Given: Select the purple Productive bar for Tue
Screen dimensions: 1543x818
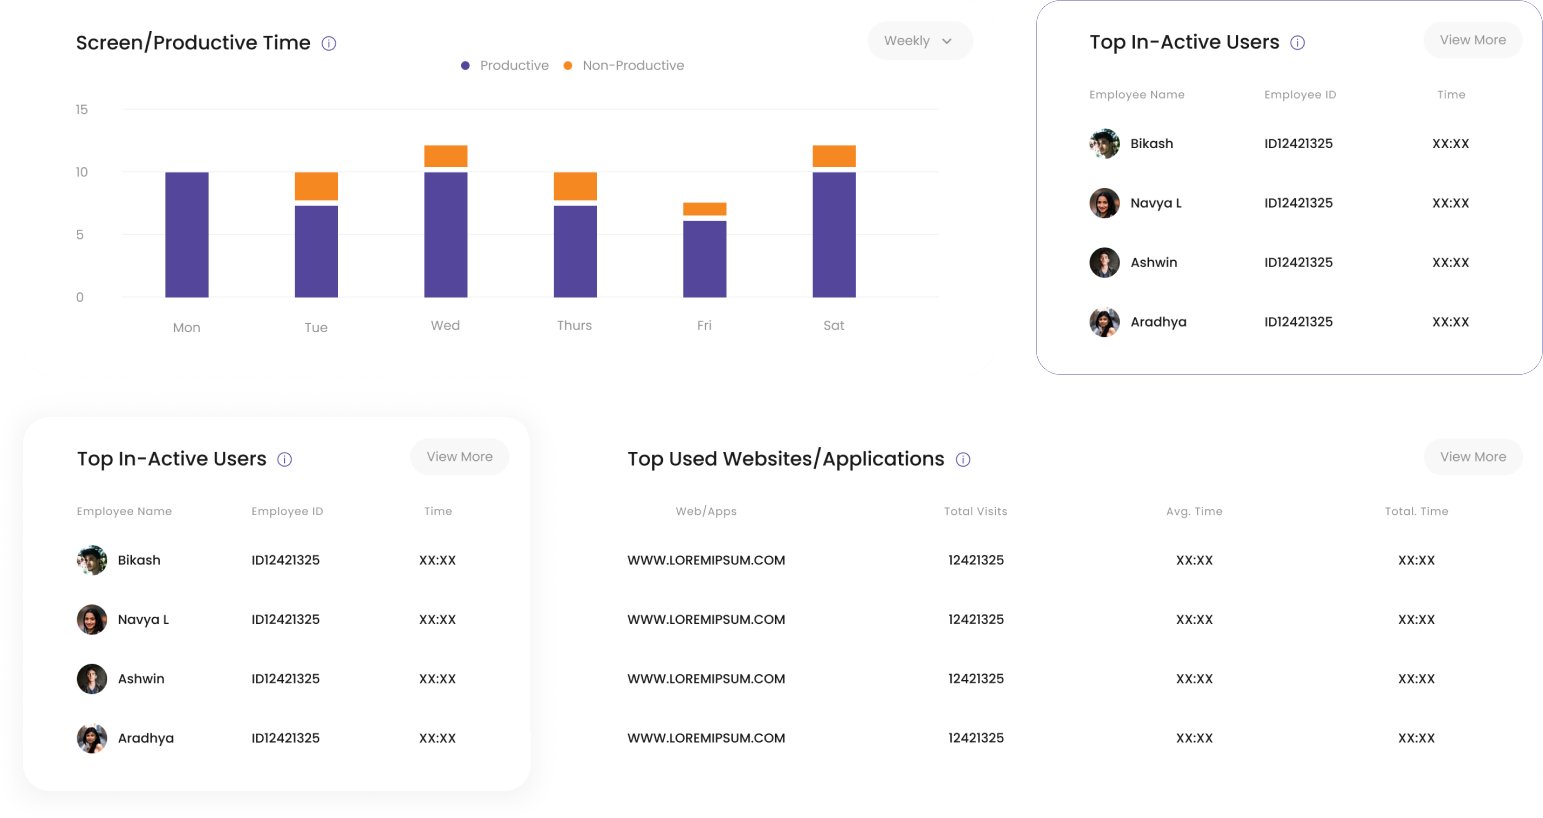Looking at the screenshot, I should pyautogui.click(x=316, y=252).
